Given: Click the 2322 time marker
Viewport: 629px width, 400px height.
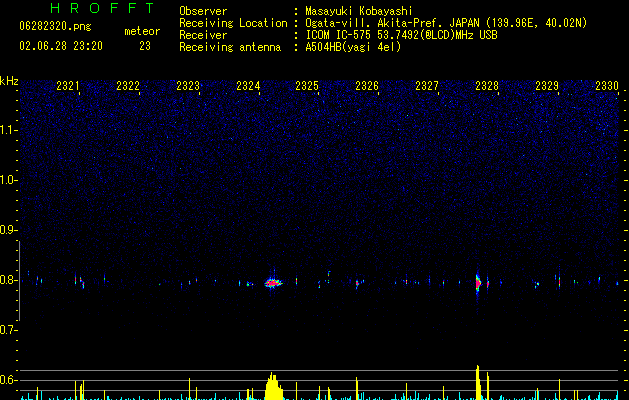Looking at the screenshot, I should [x=128, y=85].
